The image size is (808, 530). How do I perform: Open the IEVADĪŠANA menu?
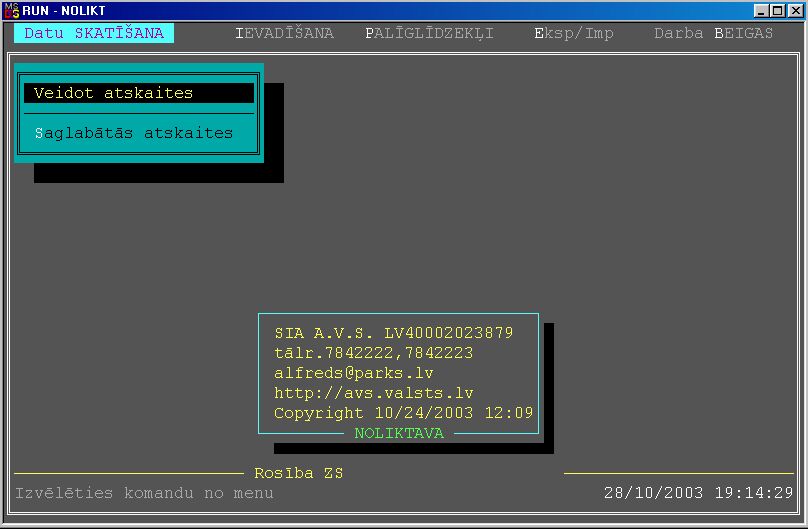(x=284, y=33)
